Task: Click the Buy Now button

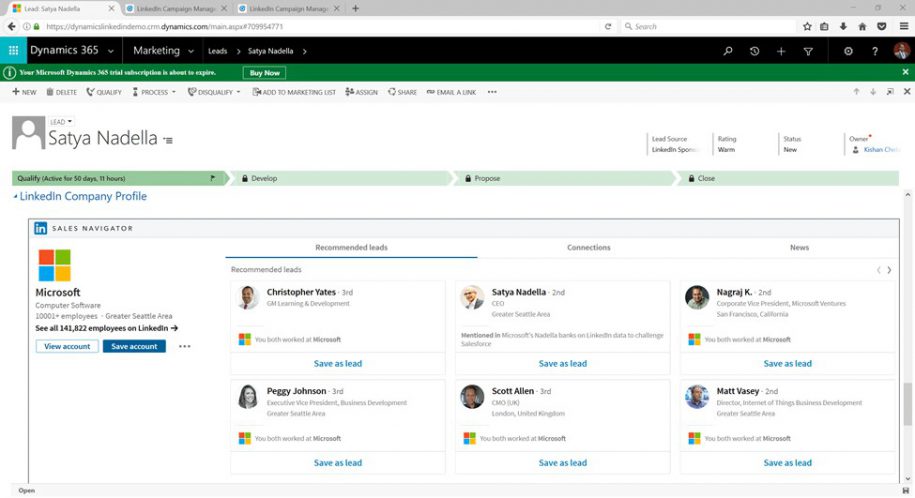Action: tap(264, 73)
